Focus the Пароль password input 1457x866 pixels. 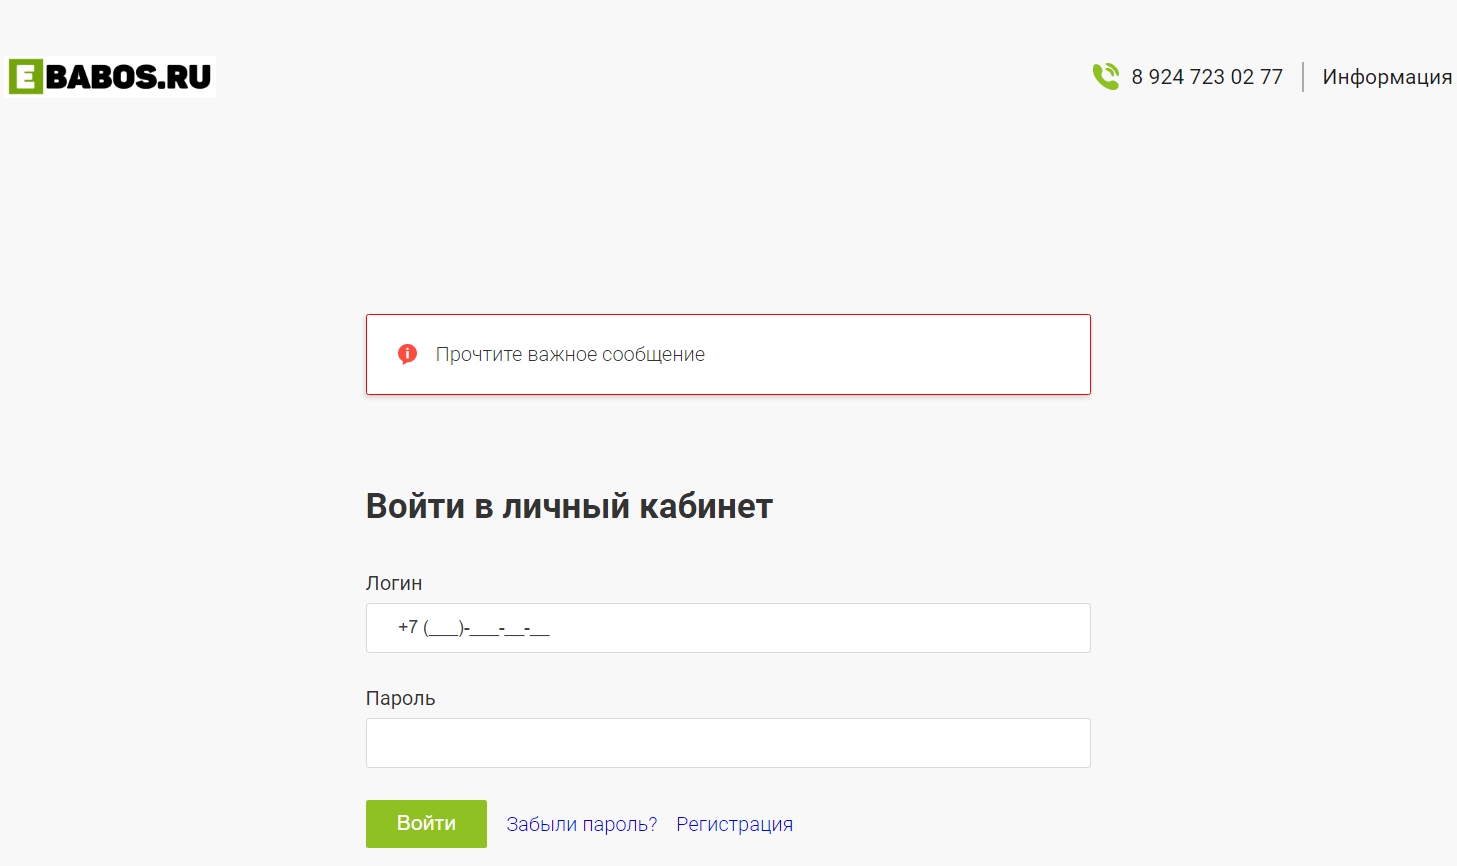point(728,743)
